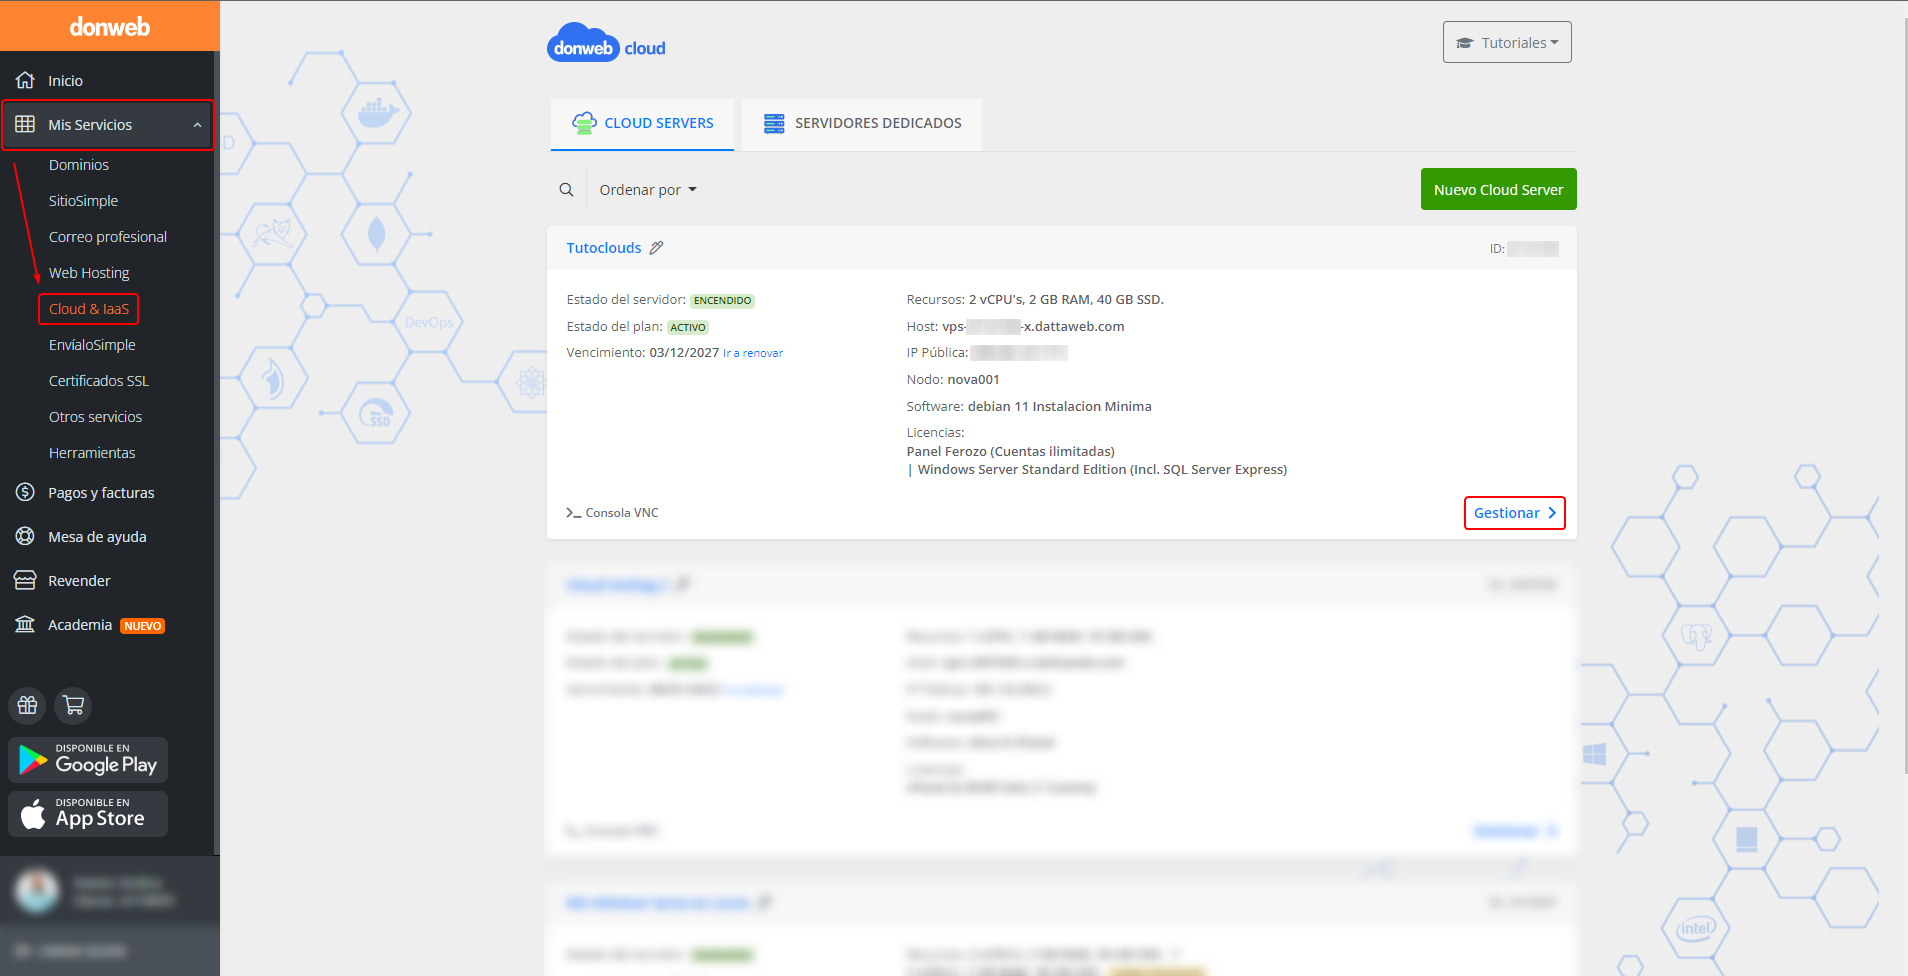The width and height of the screenshot is (1908, 976).
Task: Click the Inicio home icon
Action: tap(25, 81)
